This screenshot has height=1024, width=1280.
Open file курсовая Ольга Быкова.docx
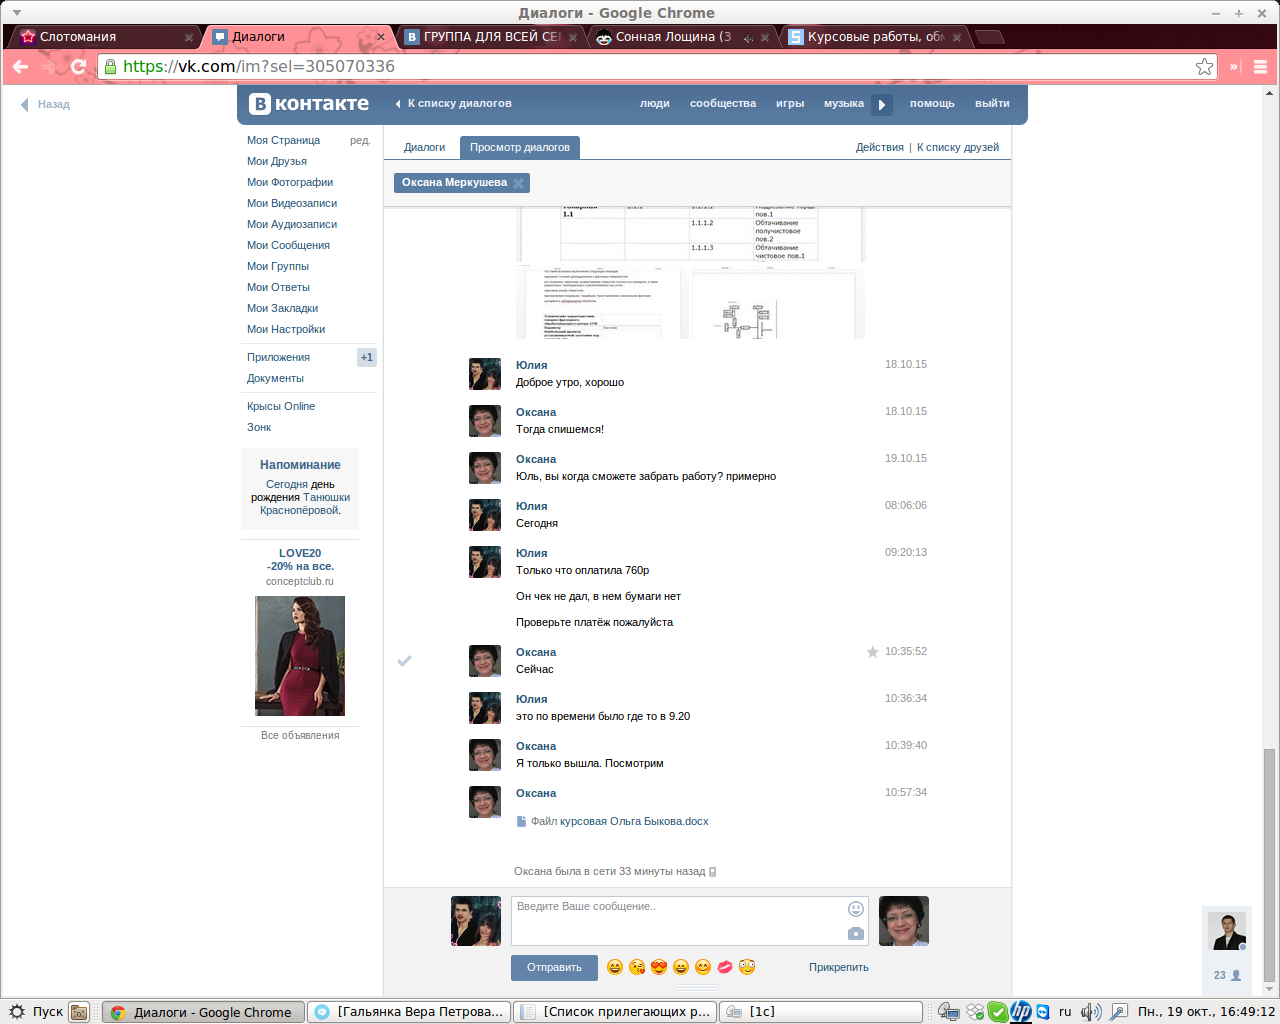point(619,821)
